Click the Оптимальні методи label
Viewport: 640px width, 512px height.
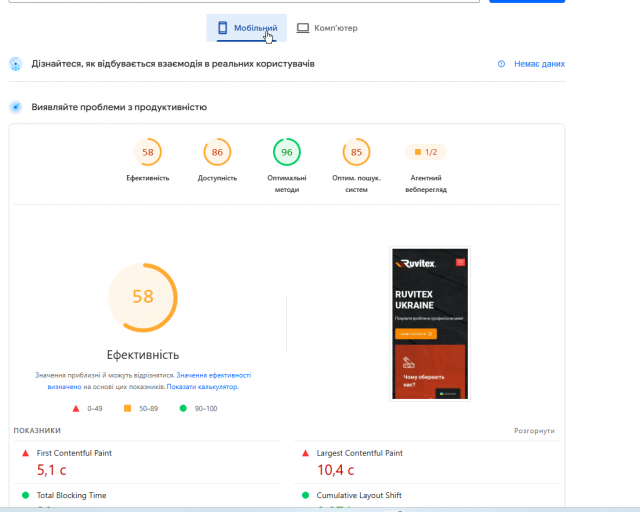(287, 184)
